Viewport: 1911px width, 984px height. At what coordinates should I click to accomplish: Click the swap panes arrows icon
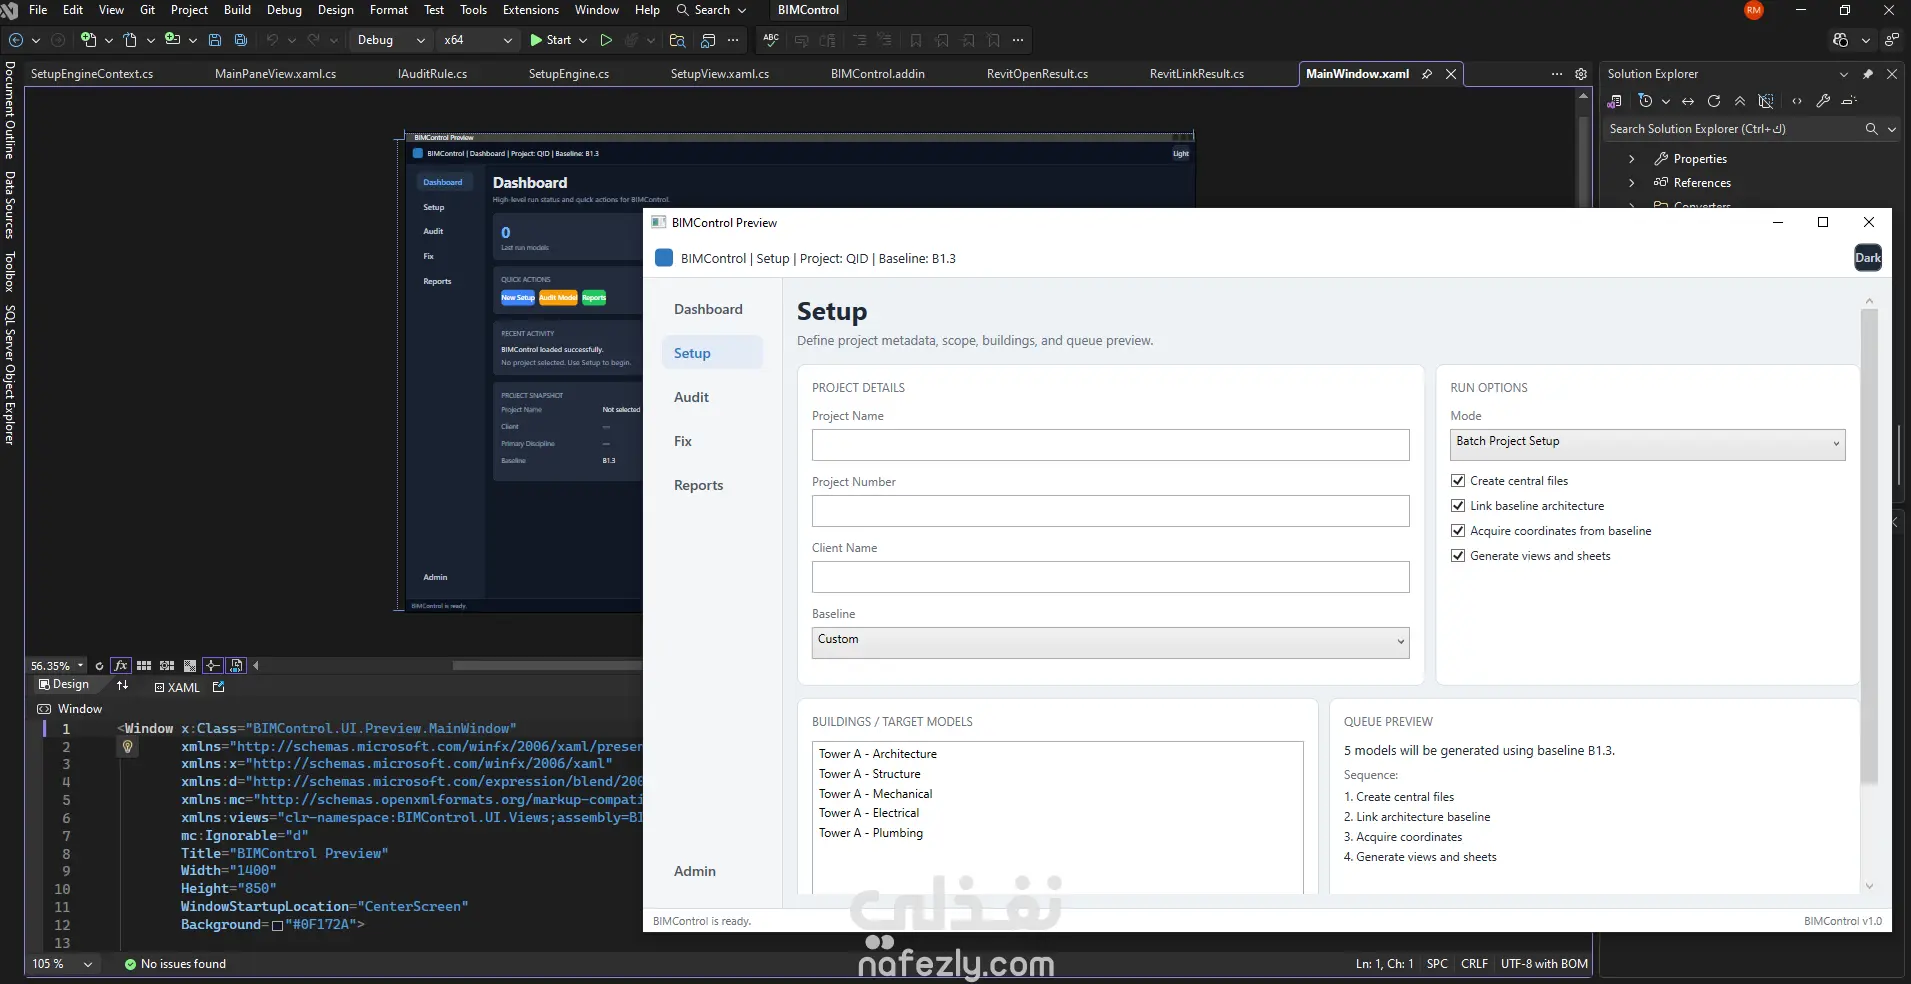(x=123, y=686)
